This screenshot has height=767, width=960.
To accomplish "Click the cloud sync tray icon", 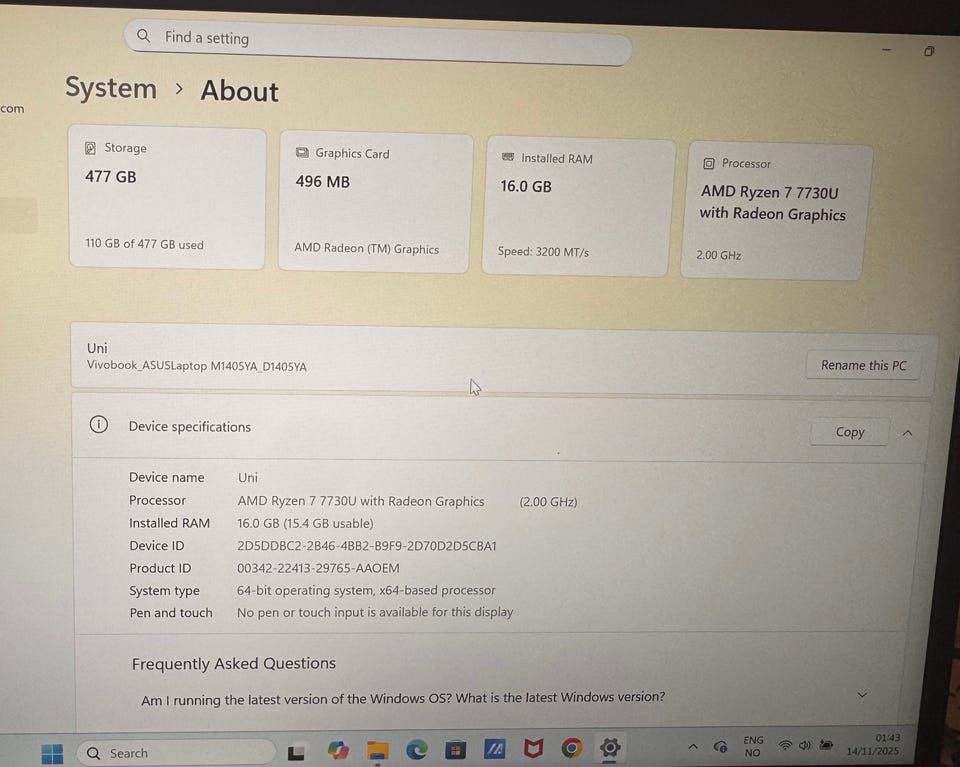I will tap(721, 746).
